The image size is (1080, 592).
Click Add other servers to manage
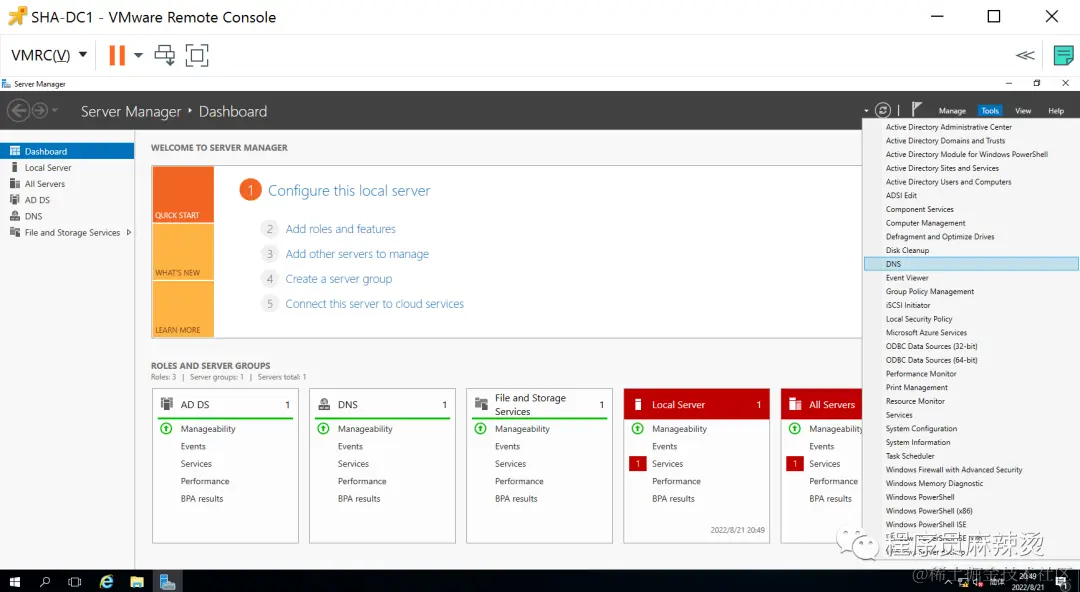click(357, 254)
